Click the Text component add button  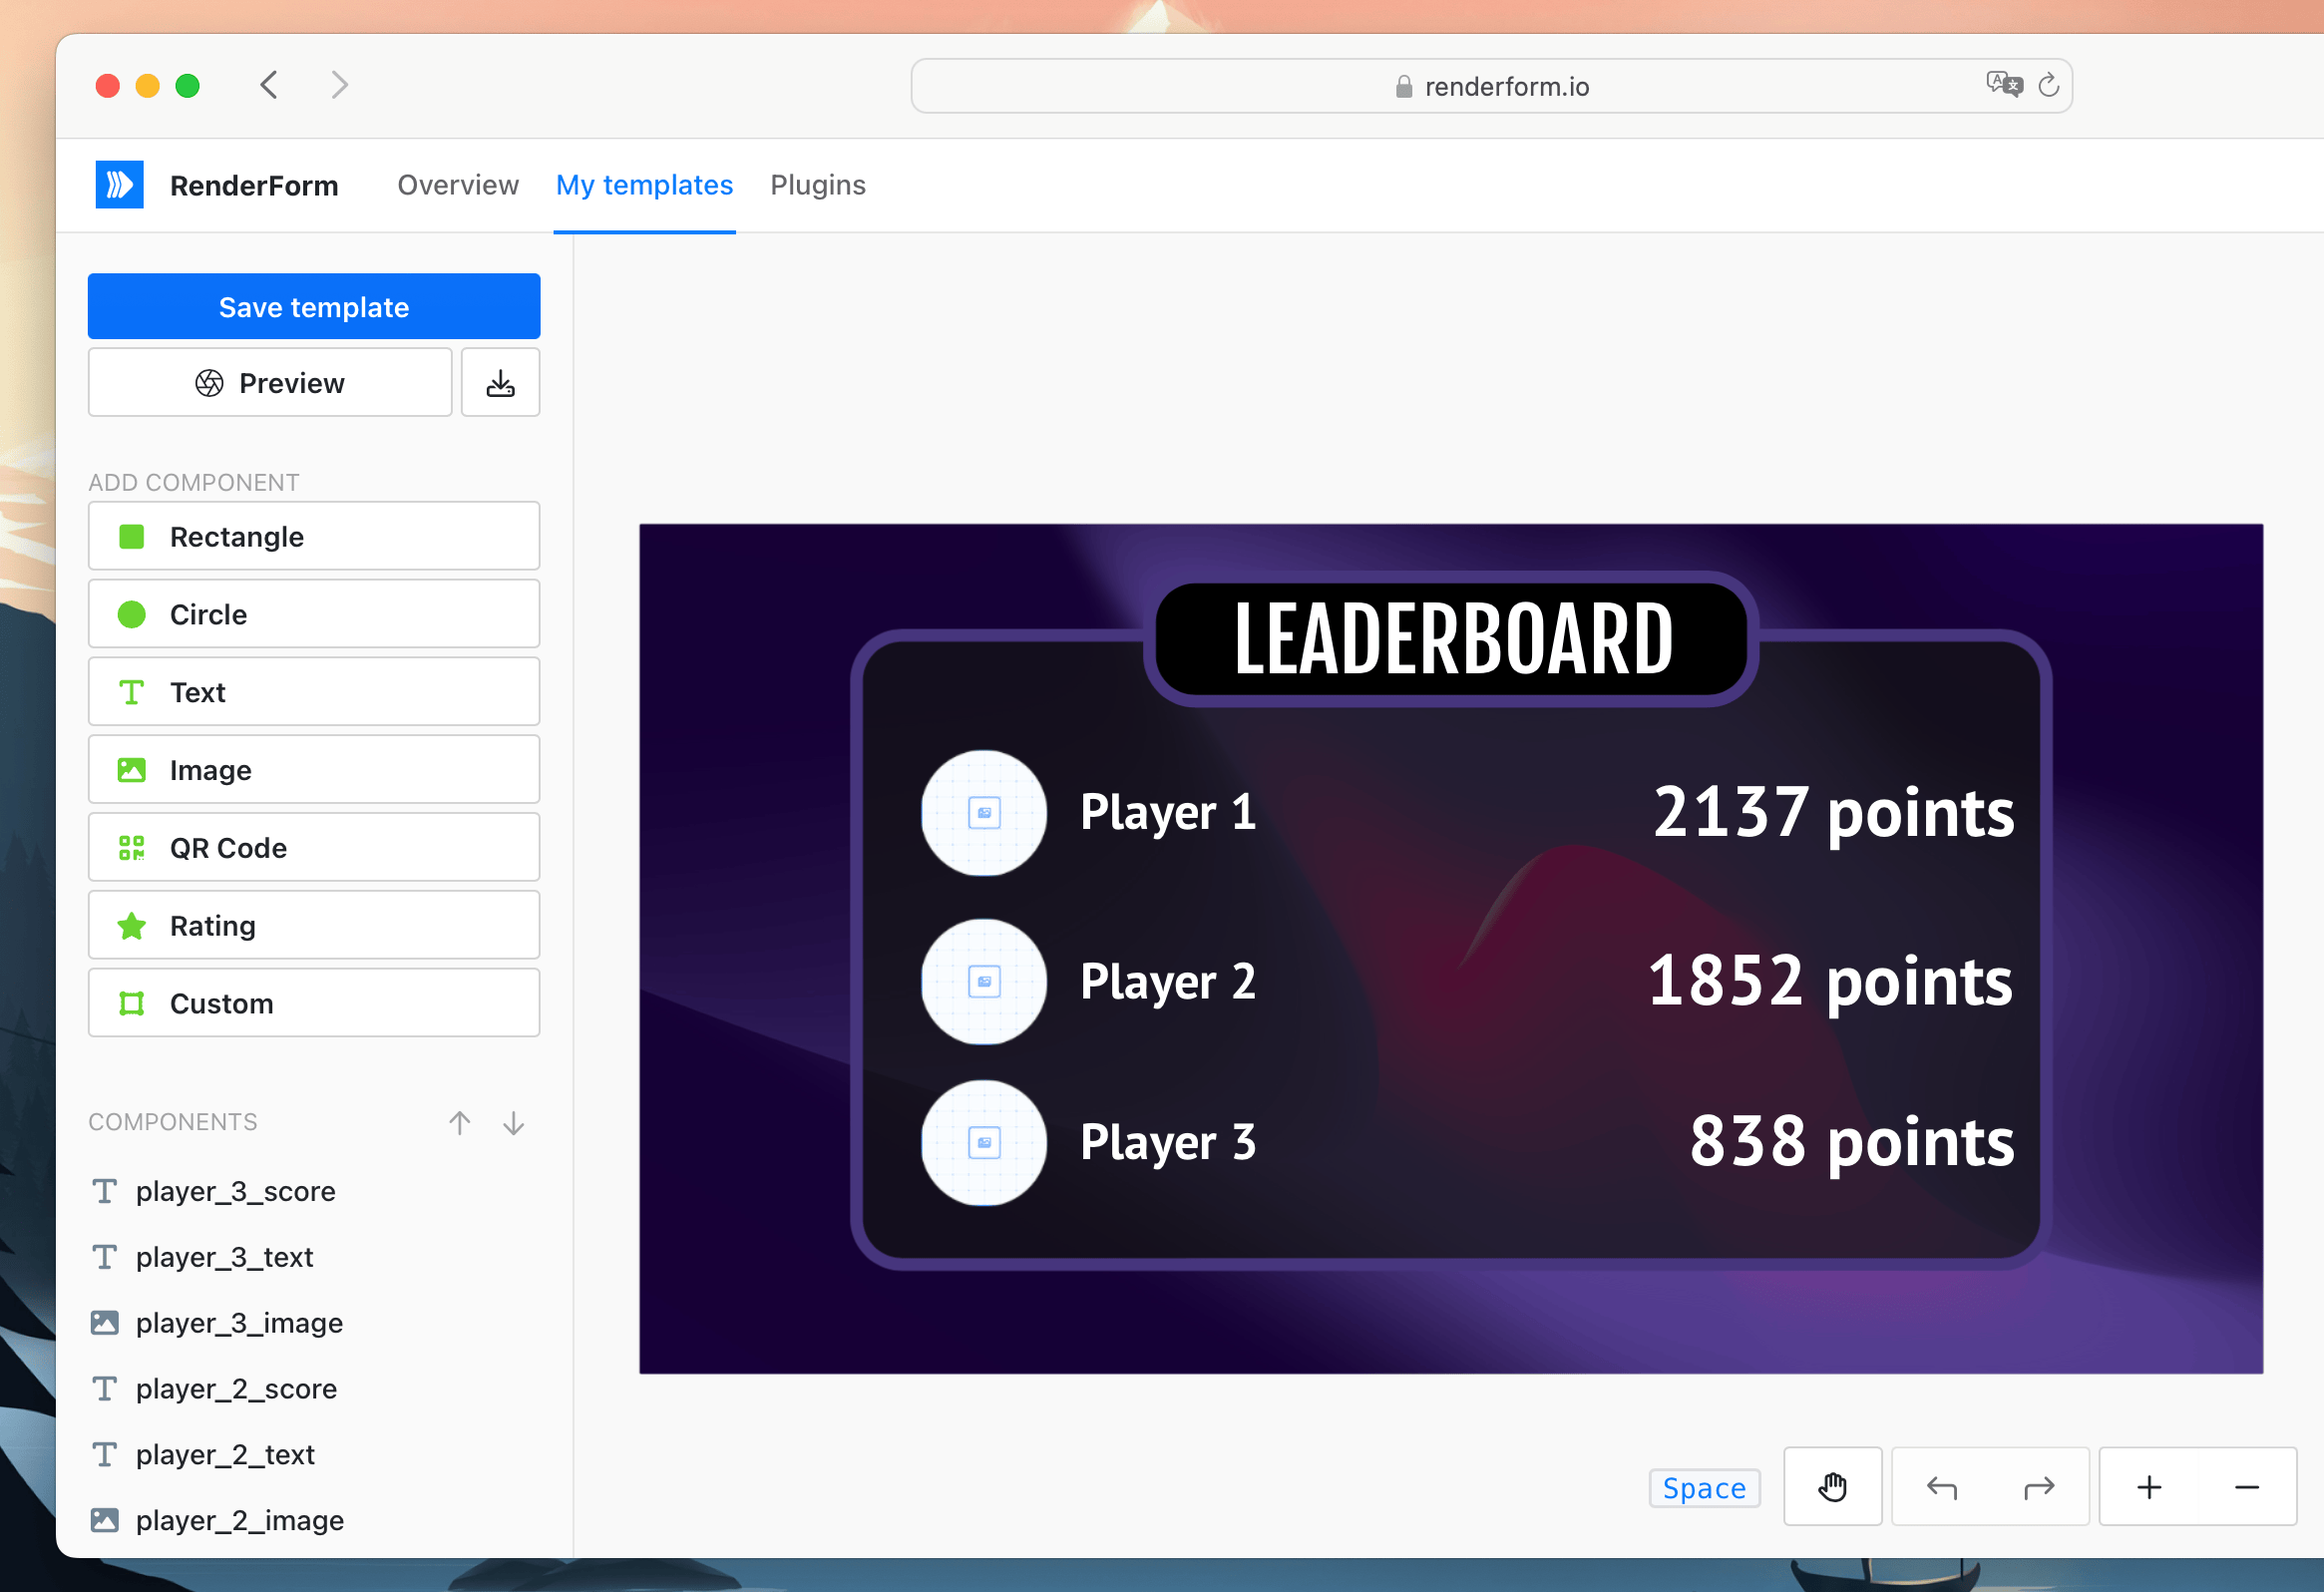[314, 692]
